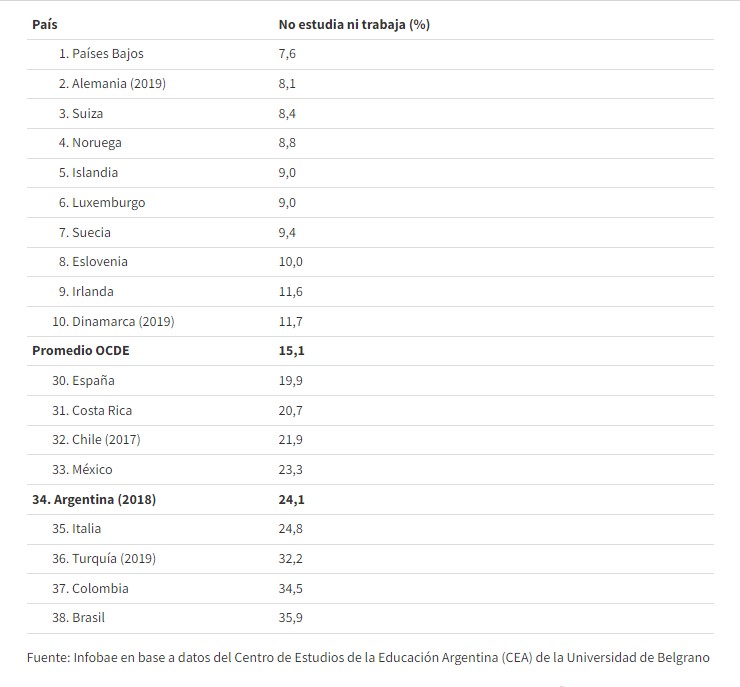Select the highlighted Argentina (2018) row
The image size is (740, 687).
pos(370,499)
